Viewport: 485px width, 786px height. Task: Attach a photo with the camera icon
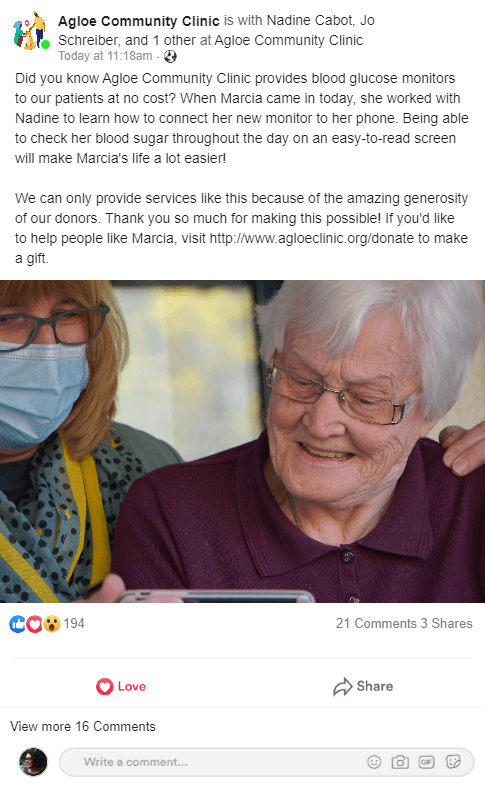[400, 762]
